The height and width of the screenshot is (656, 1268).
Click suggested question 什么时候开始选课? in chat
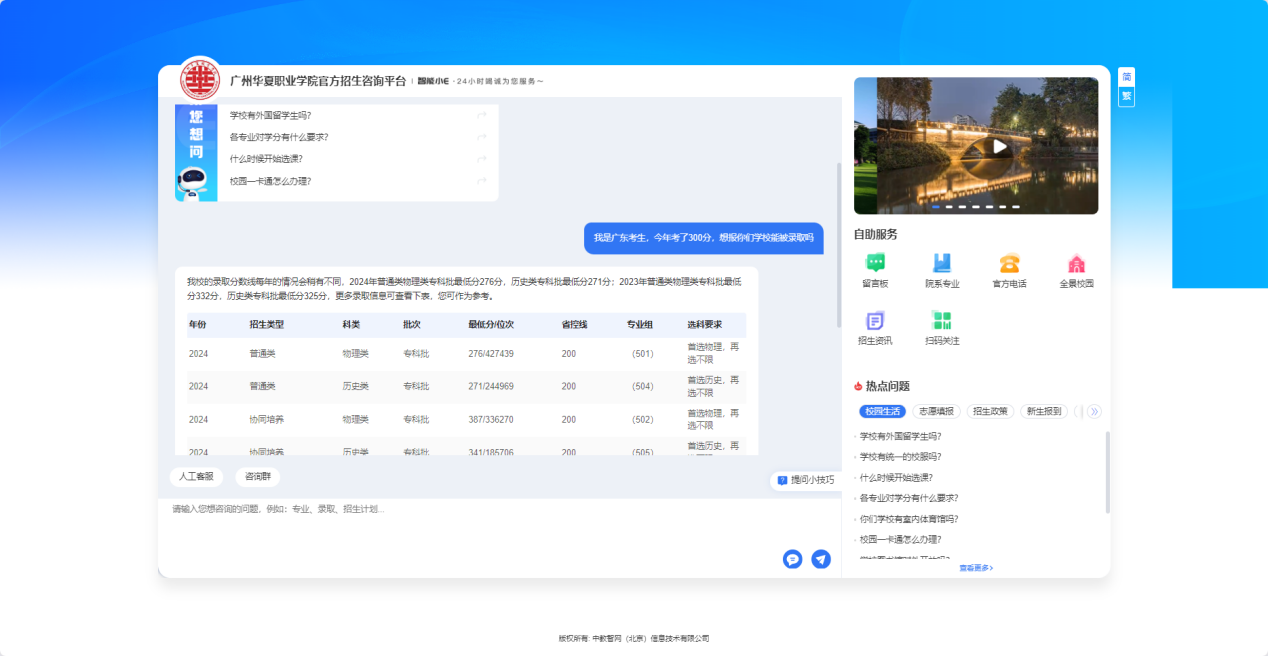[x=266, y=159]
